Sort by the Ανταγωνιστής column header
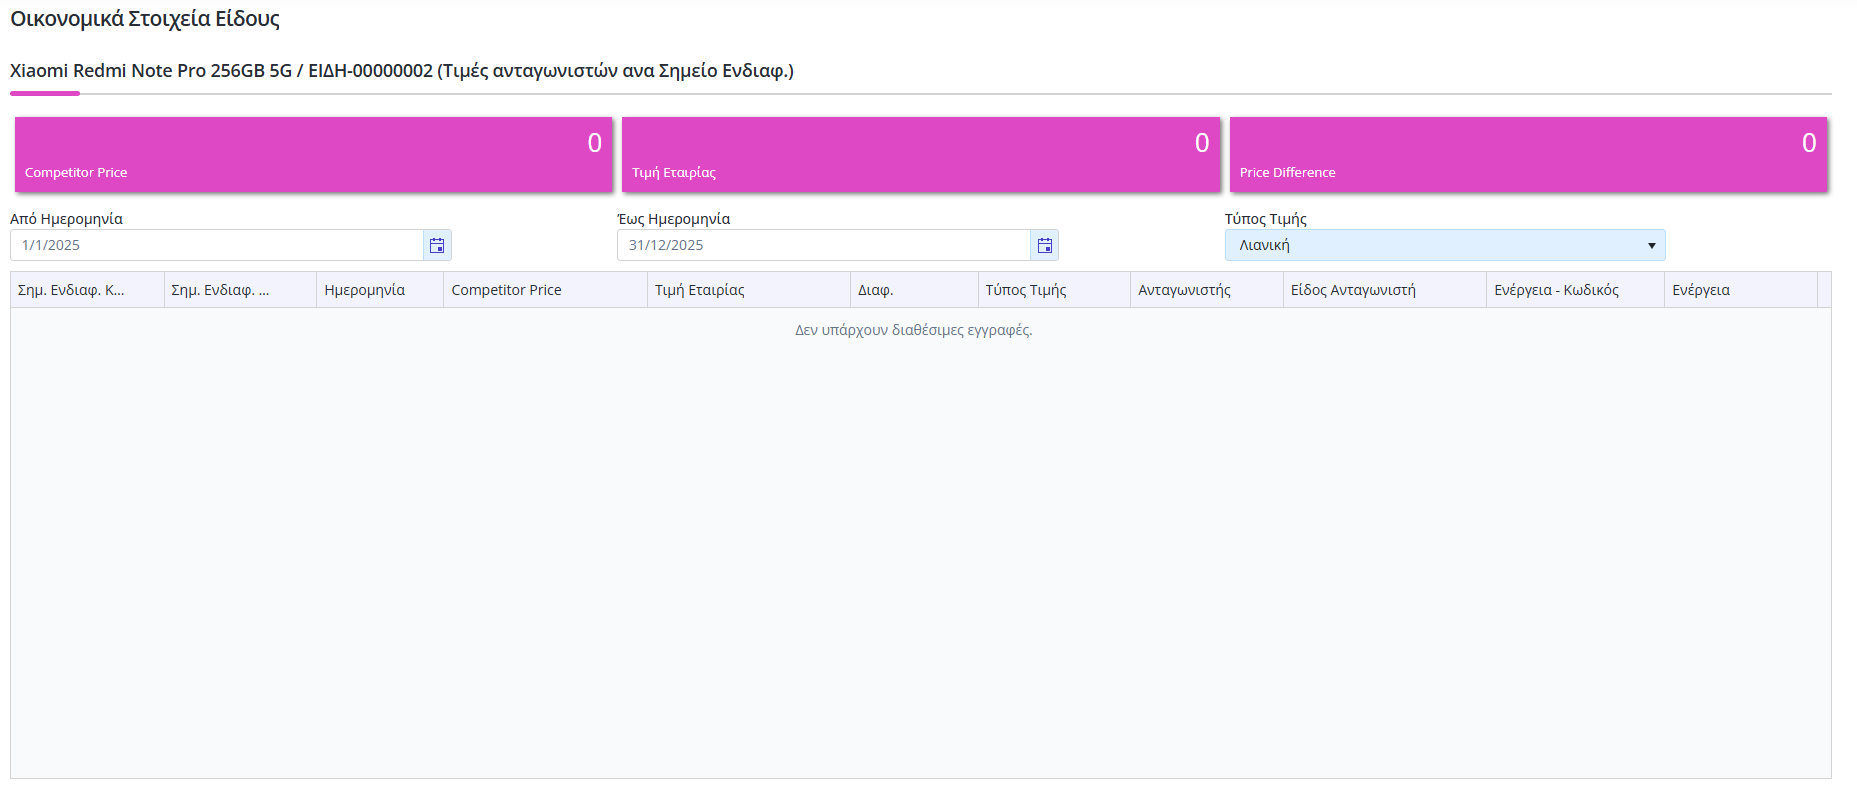This screenshot has height=790, width=1857. pyautogui.click(x=1207, y=290)
